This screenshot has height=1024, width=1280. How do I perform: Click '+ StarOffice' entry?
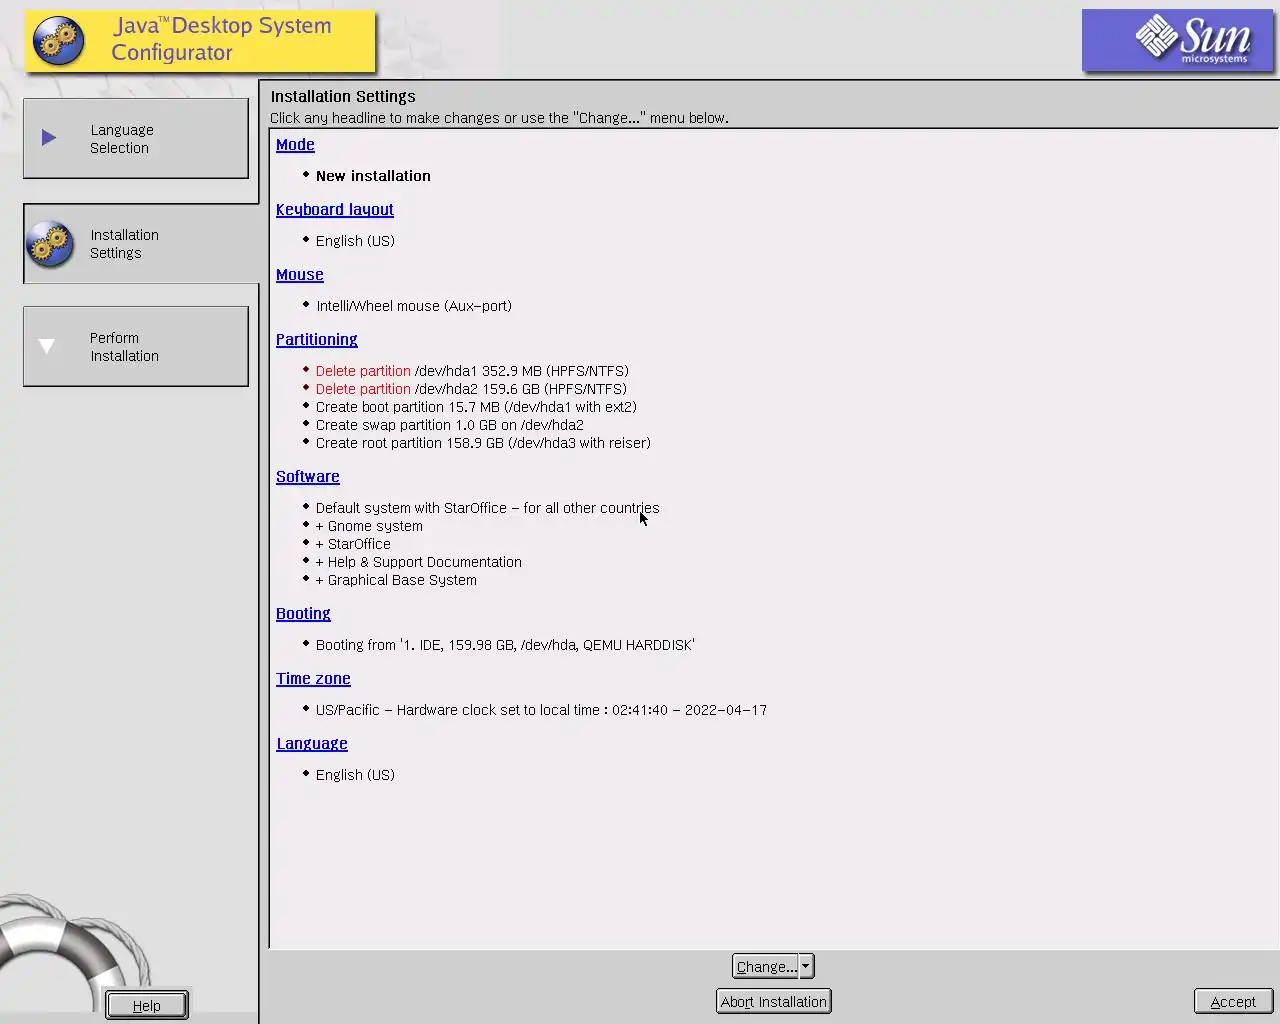(x=353, y=544)
